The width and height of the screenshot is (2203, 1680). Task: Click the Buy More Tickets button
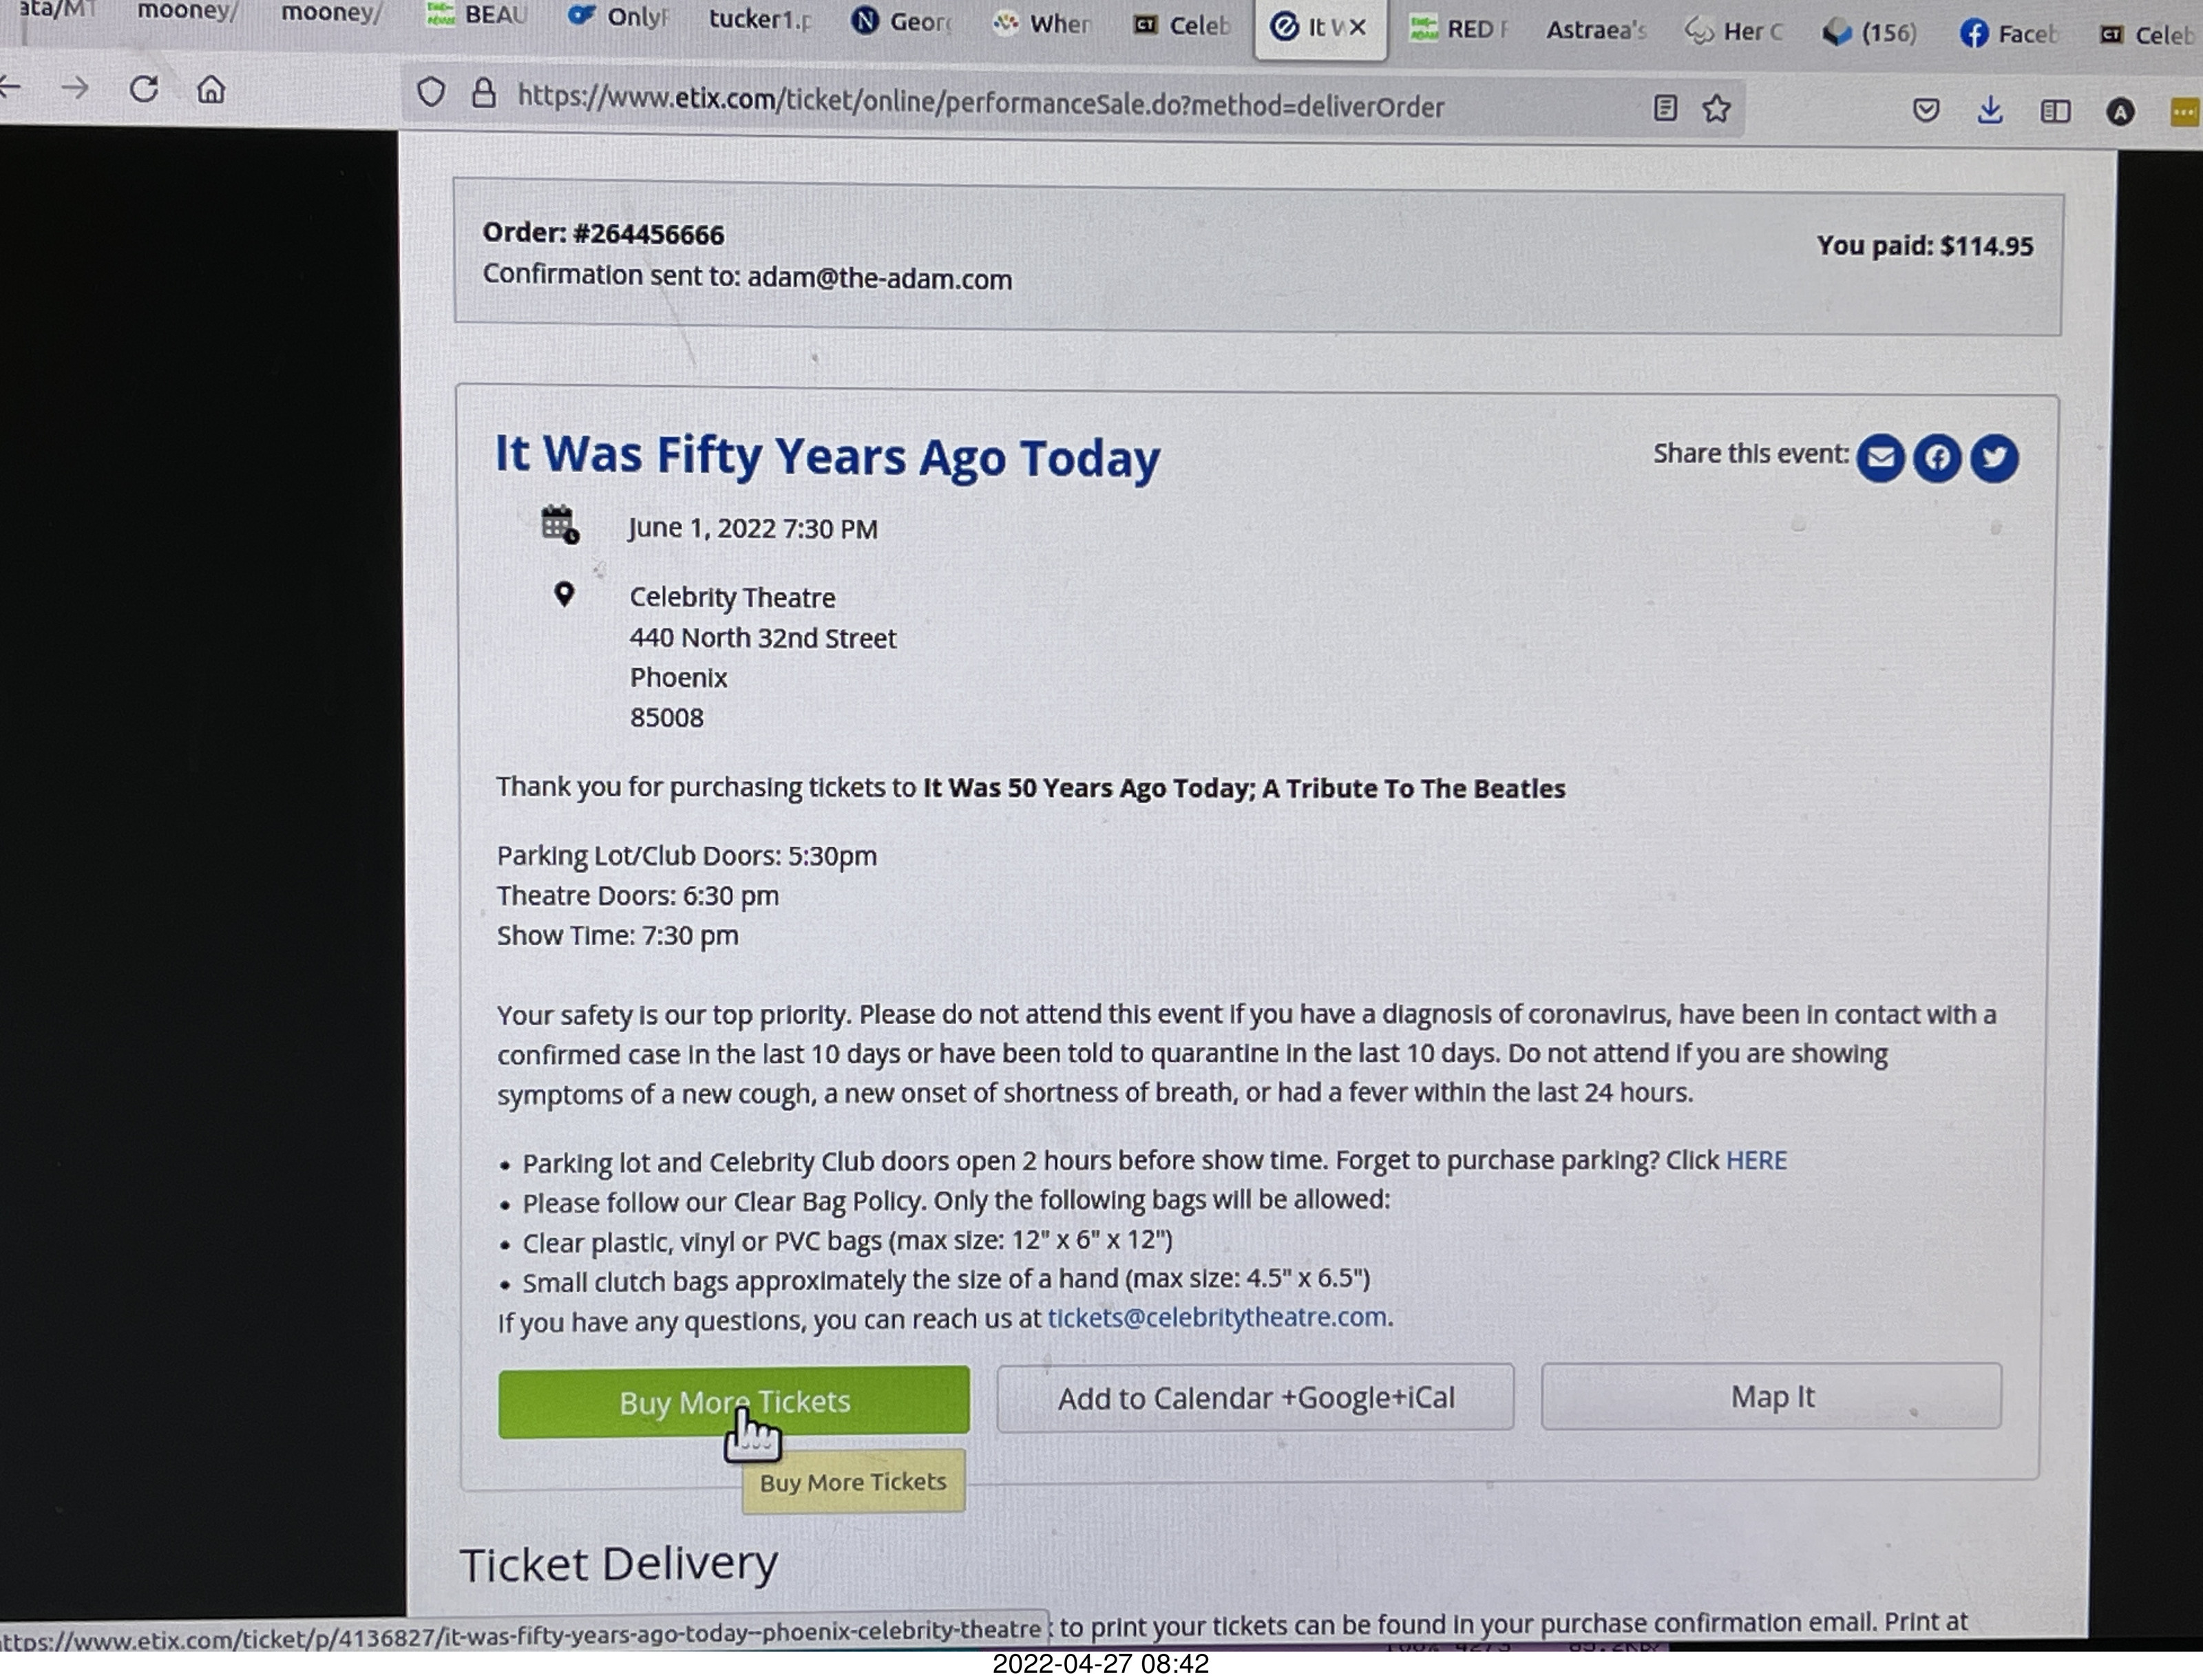tap(733, 1402)
